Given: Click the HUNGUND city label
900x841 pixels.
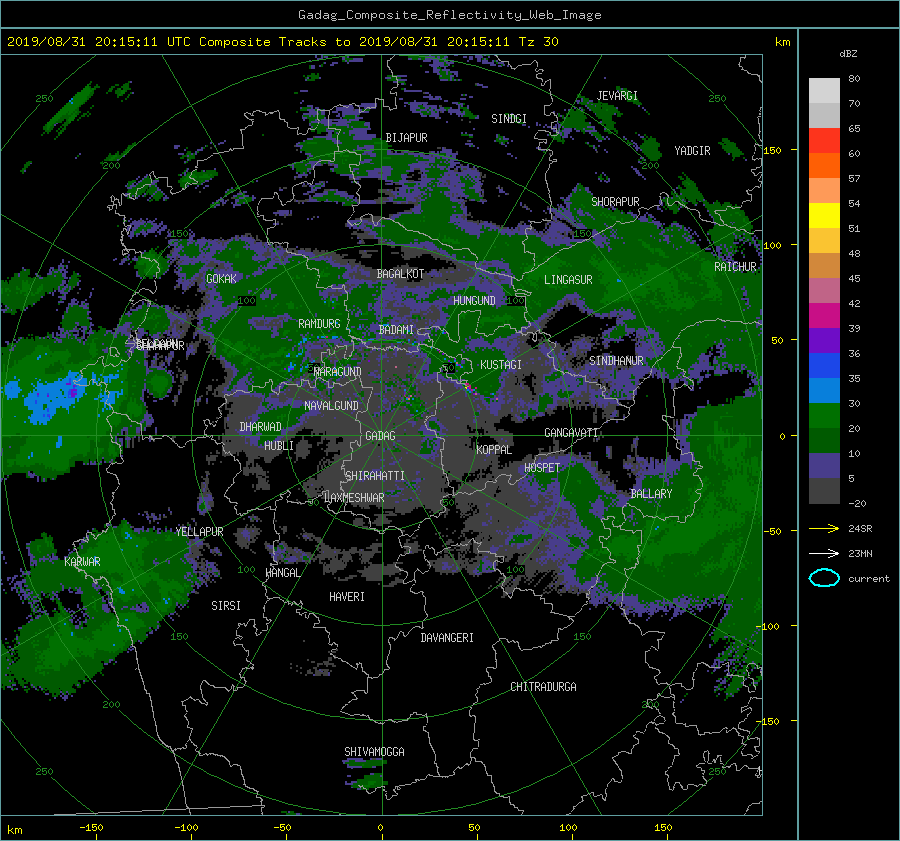Looking at the screenshot, I should [x=474, y=300].
